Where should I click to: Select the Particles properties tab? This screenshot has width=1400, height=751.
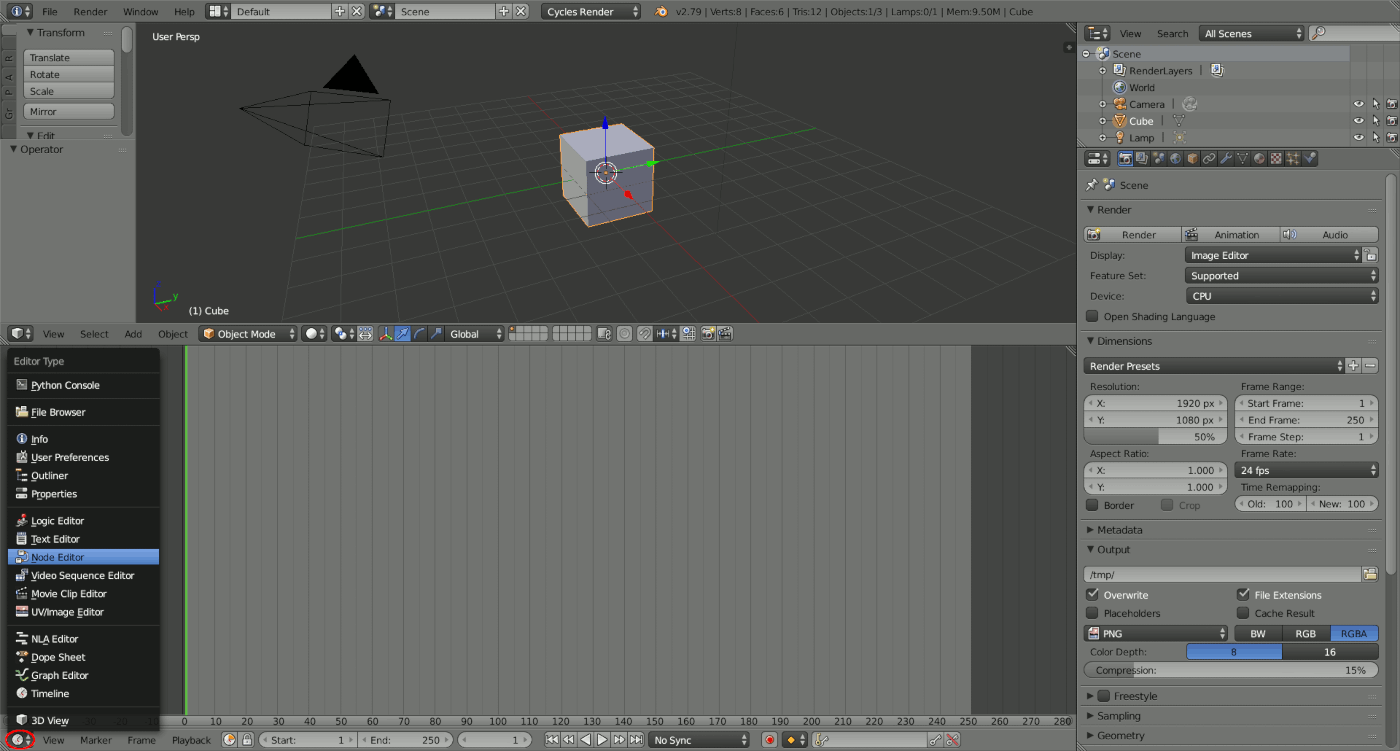coord(1292,158)
